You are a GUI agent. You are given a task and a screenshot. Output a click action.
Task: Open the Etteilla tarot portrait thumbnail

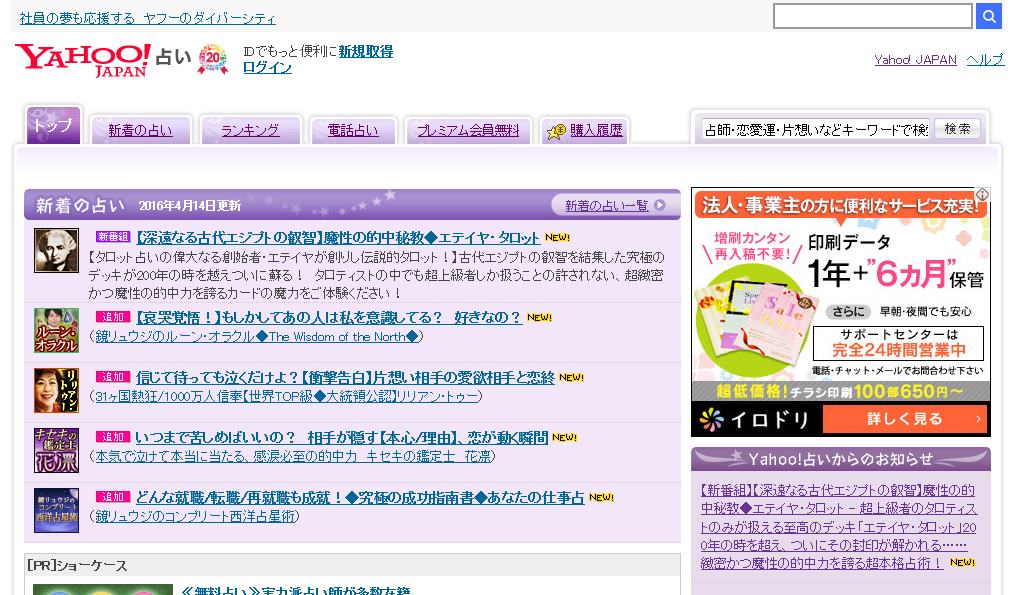[56, 251]
